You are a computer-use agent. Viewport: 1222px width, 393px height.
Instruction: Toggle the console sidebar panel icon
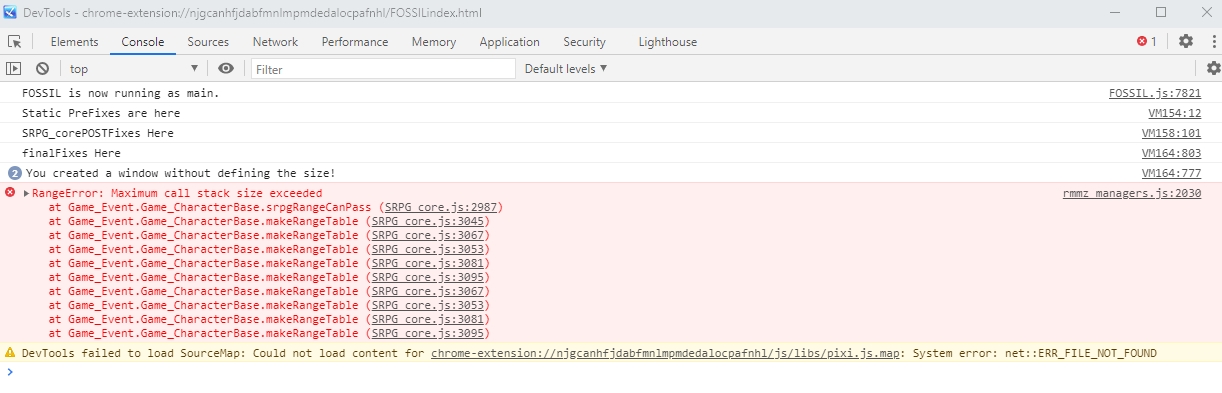pyautogui.click(x=14, y=68)
